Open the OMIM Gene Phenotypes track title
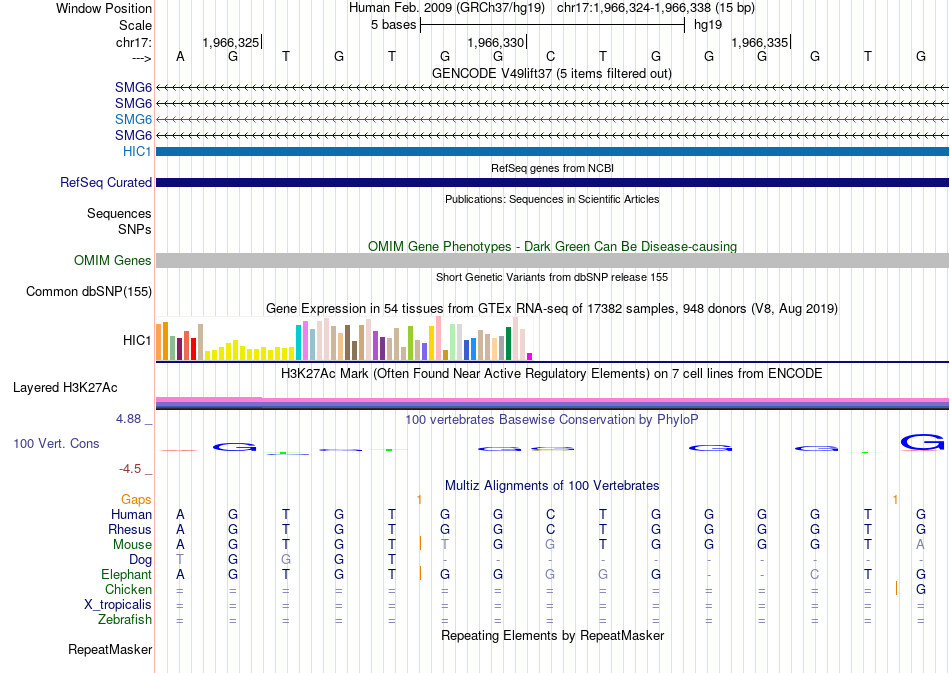Image resolution: width=950 pixels, height=673 pixels. tap(552, 246)
